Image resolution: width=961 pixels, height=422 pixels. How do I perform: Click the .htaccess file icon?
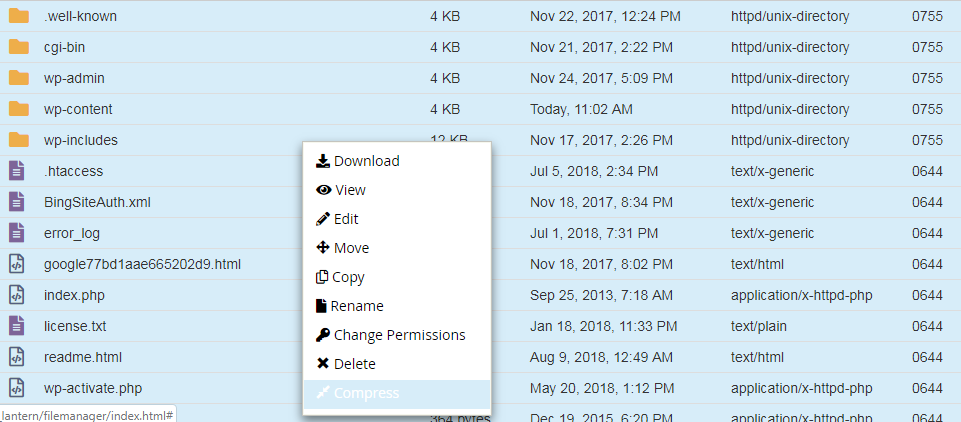[17, 171]
